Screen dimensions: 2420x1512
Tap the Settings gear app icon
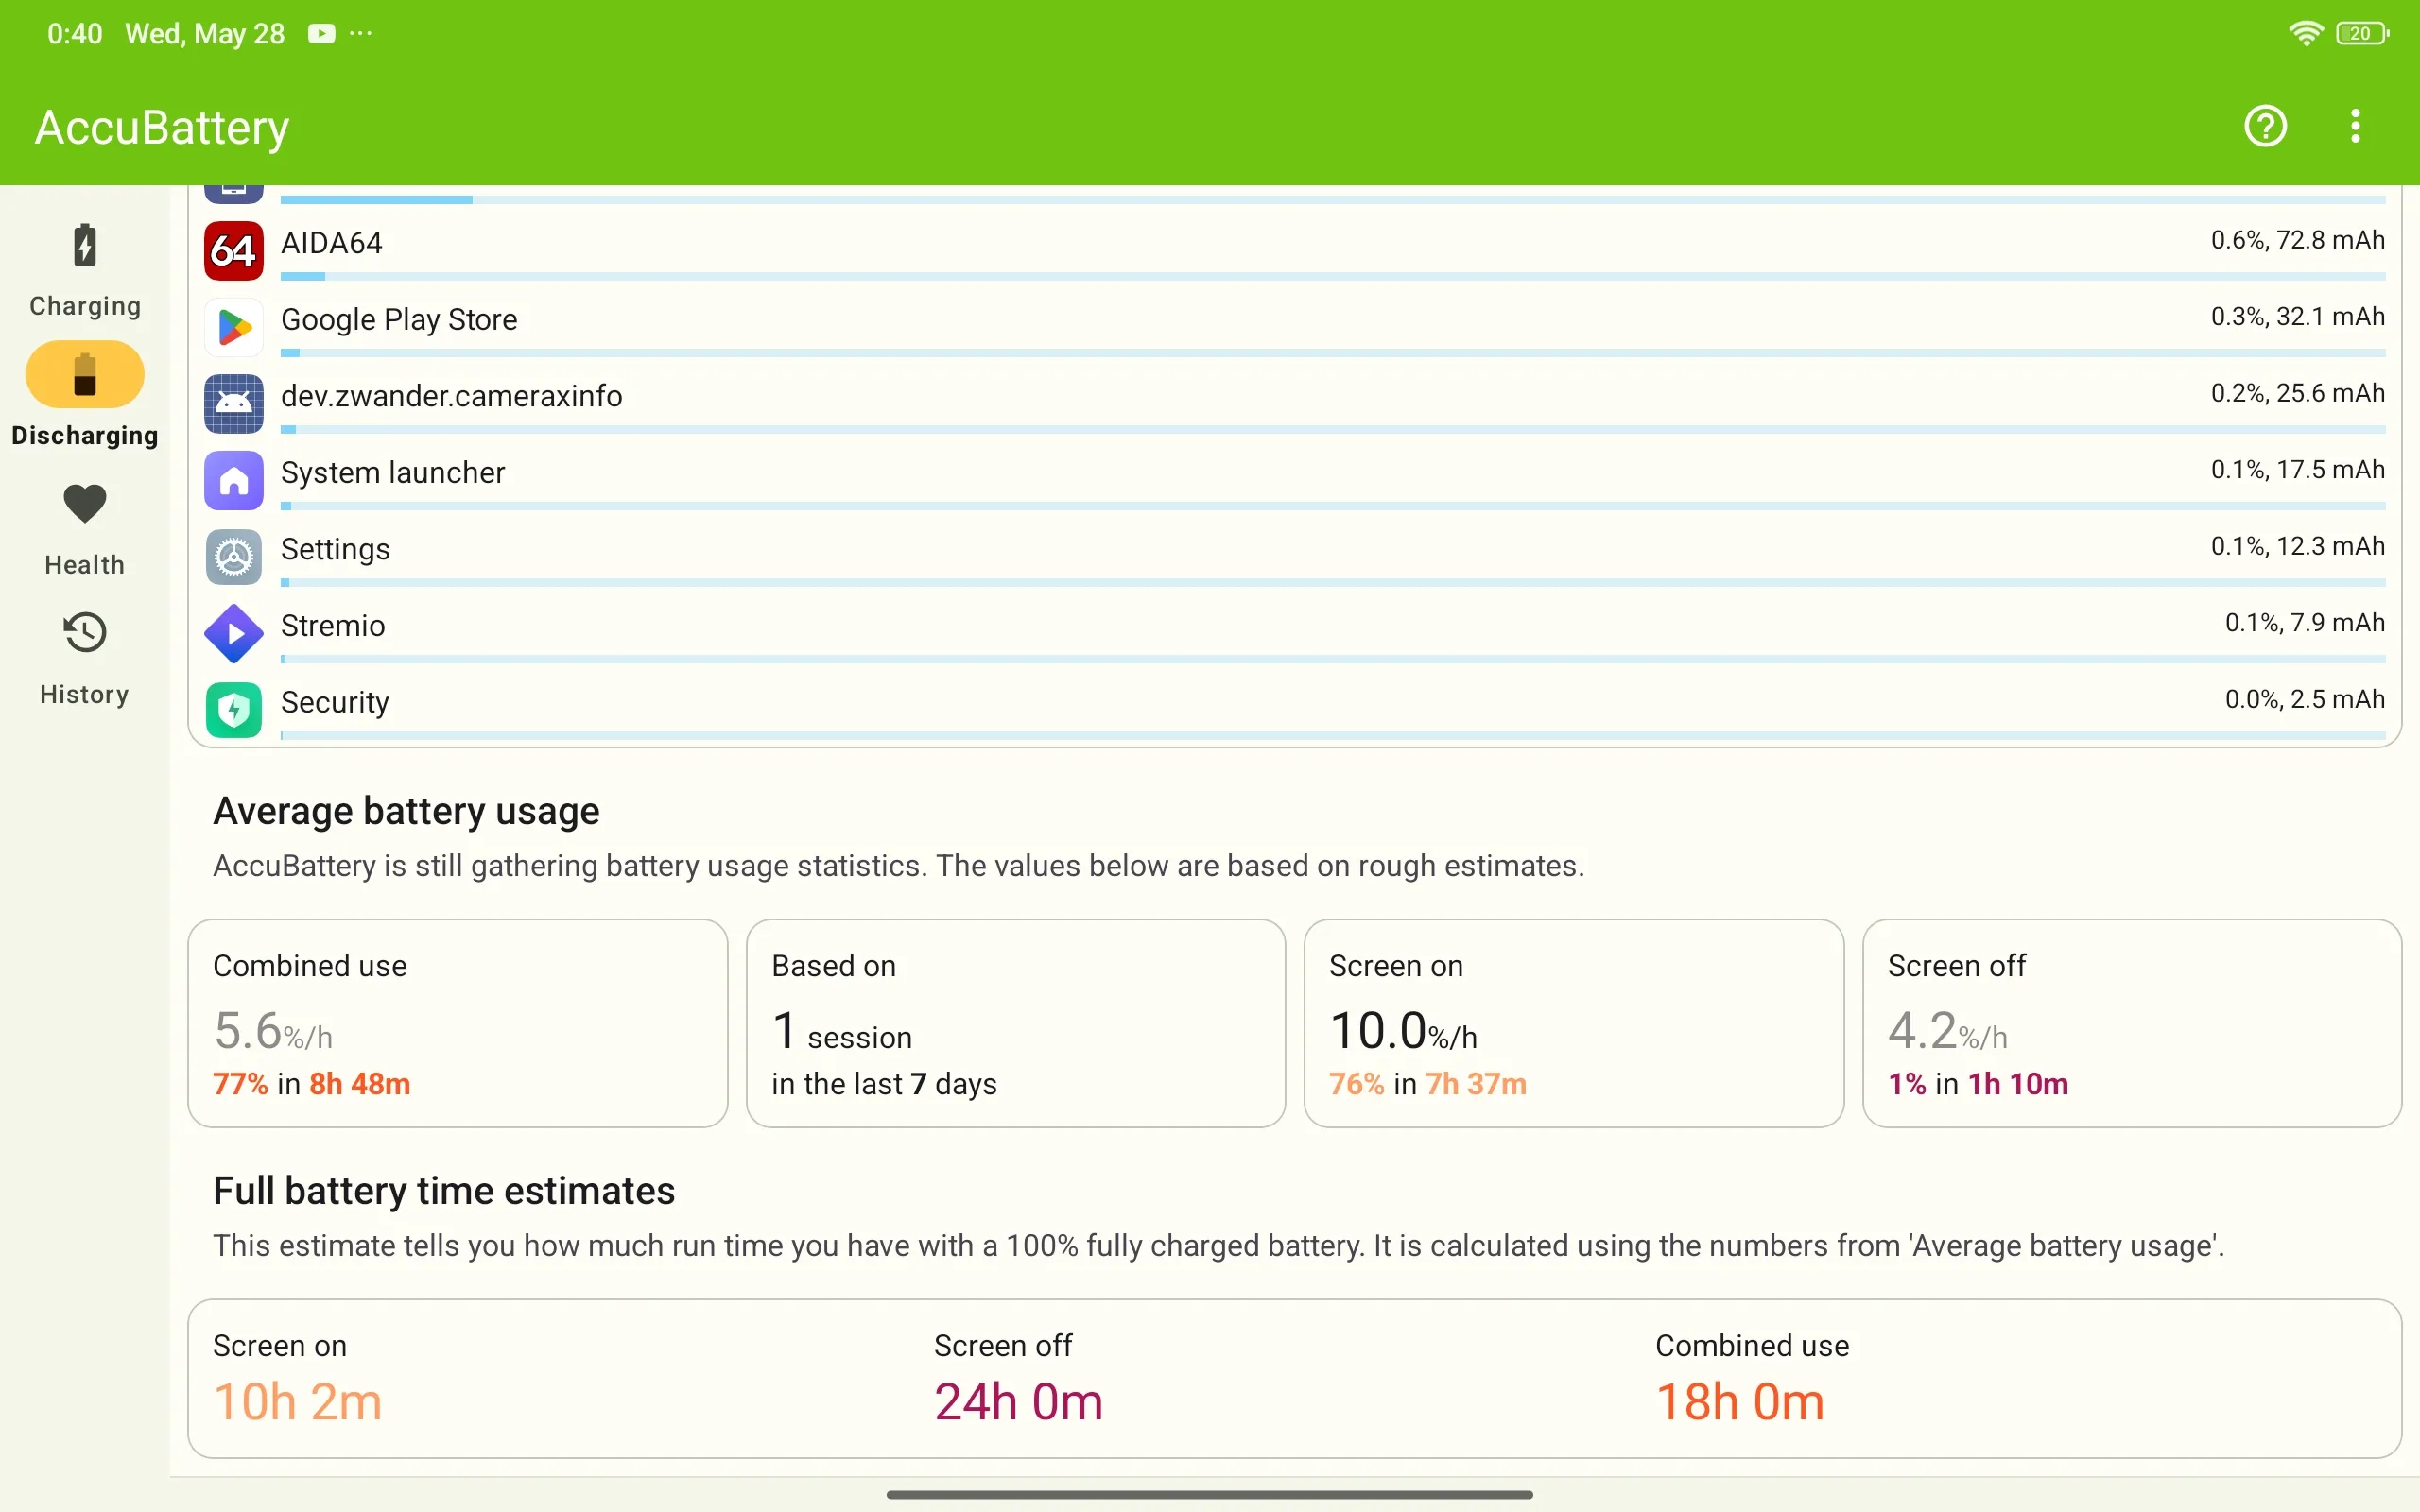(x=233, y=557)
